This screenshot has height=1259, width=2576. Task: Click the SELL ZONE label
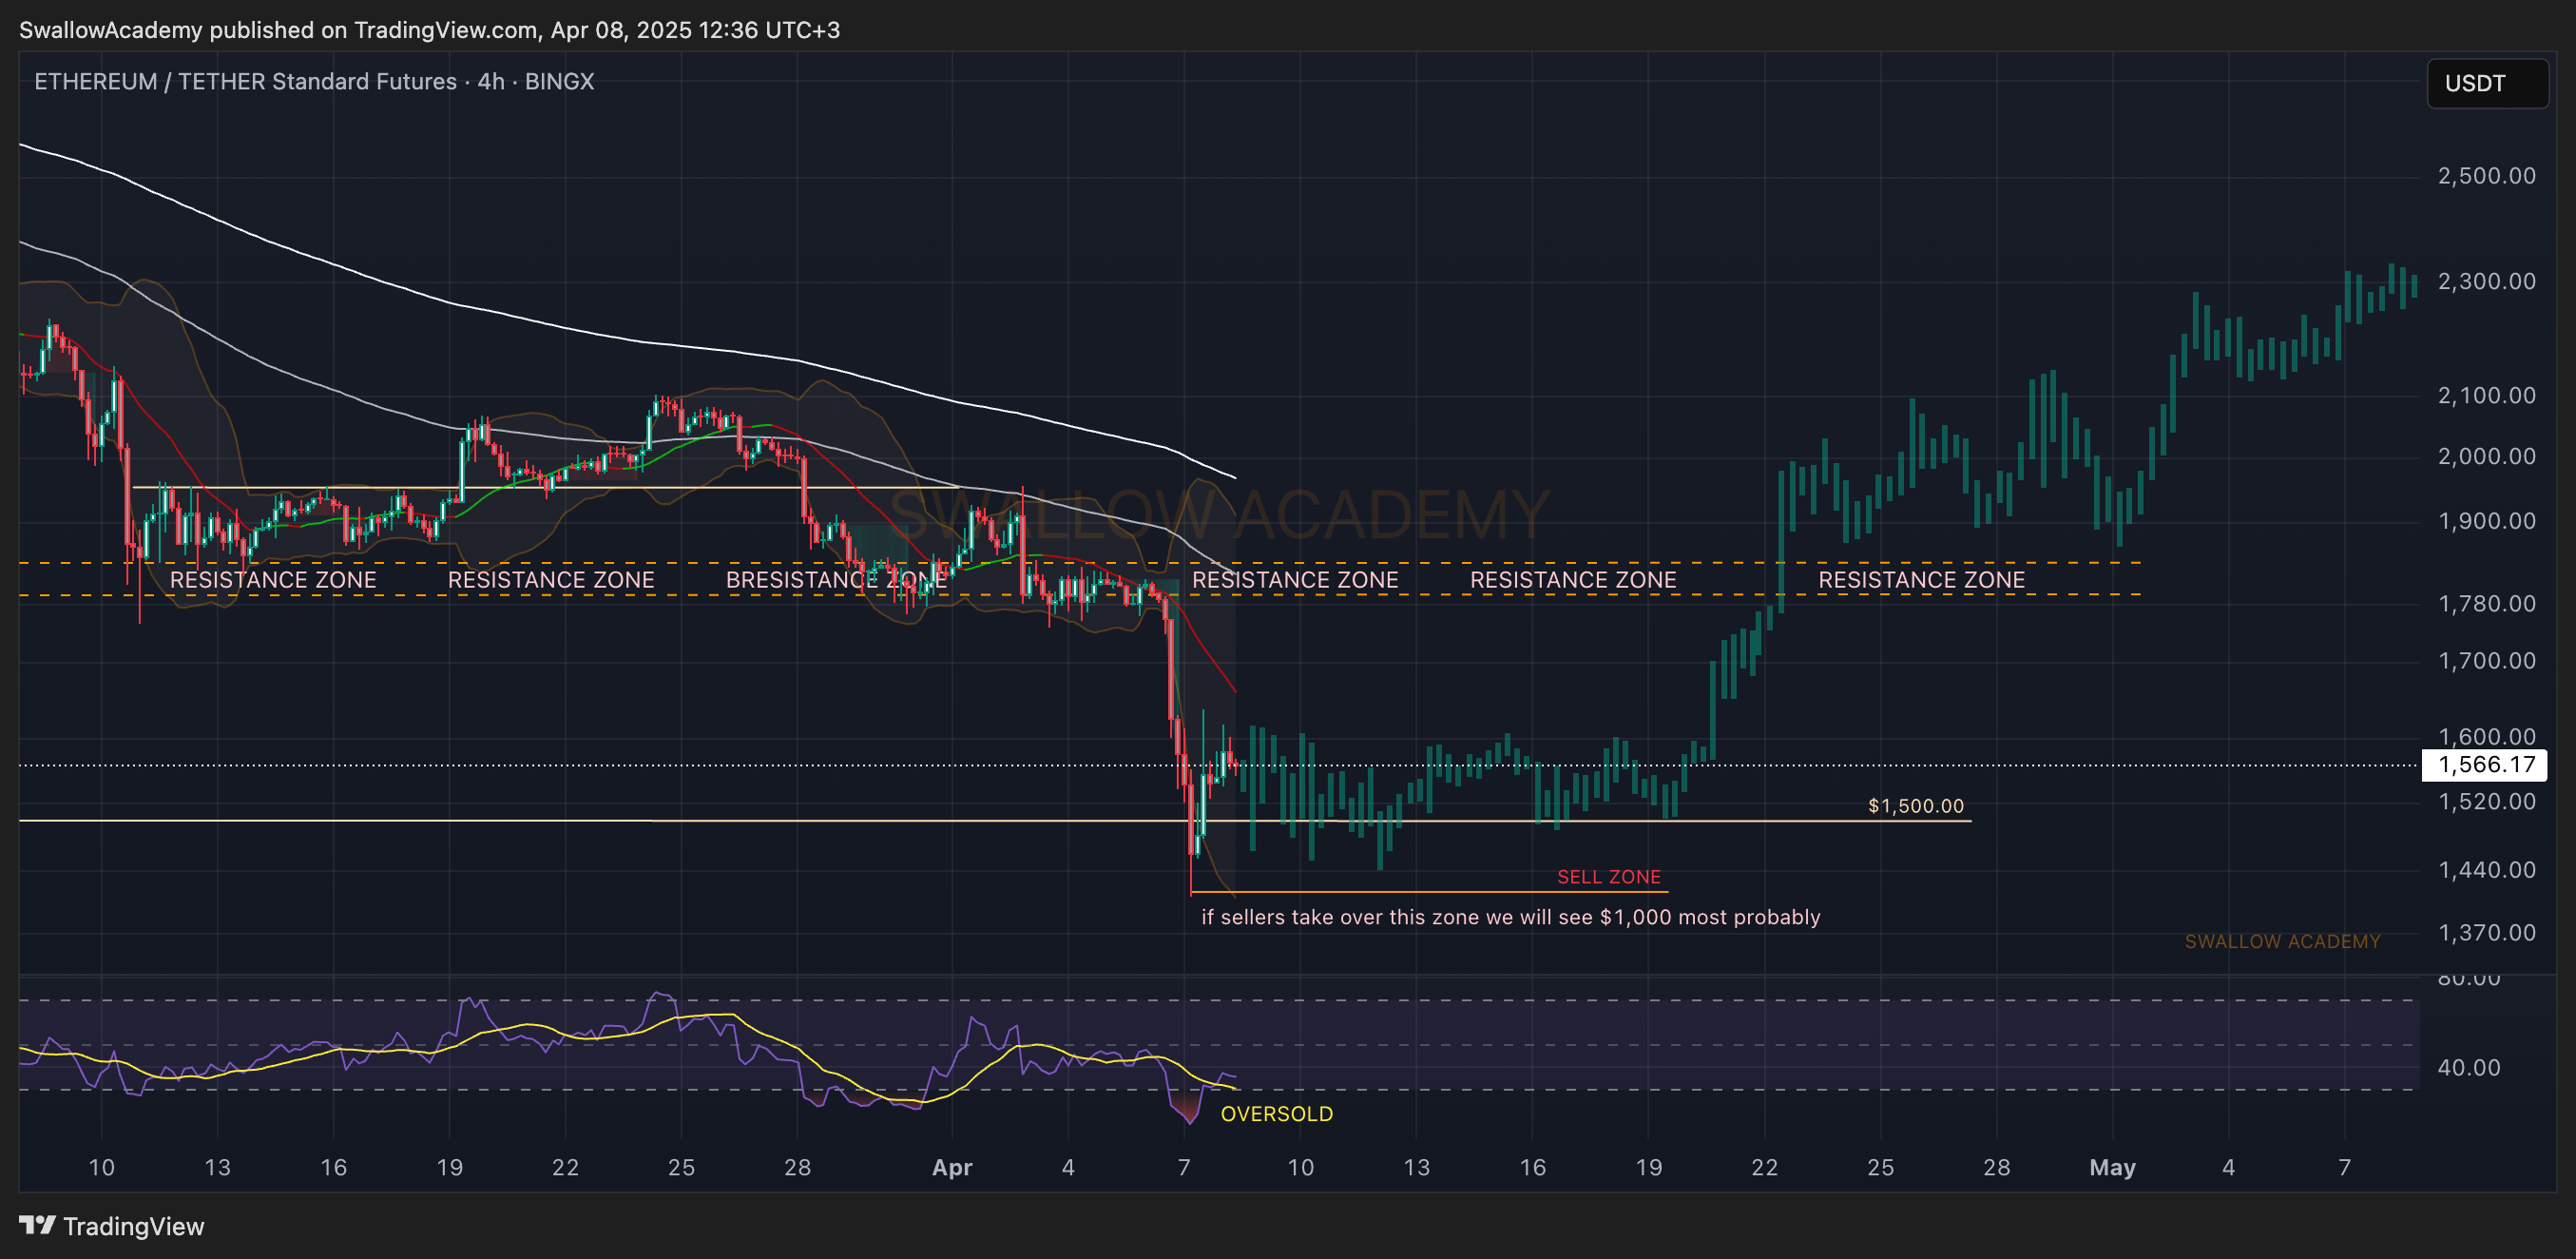(1608, 876)
